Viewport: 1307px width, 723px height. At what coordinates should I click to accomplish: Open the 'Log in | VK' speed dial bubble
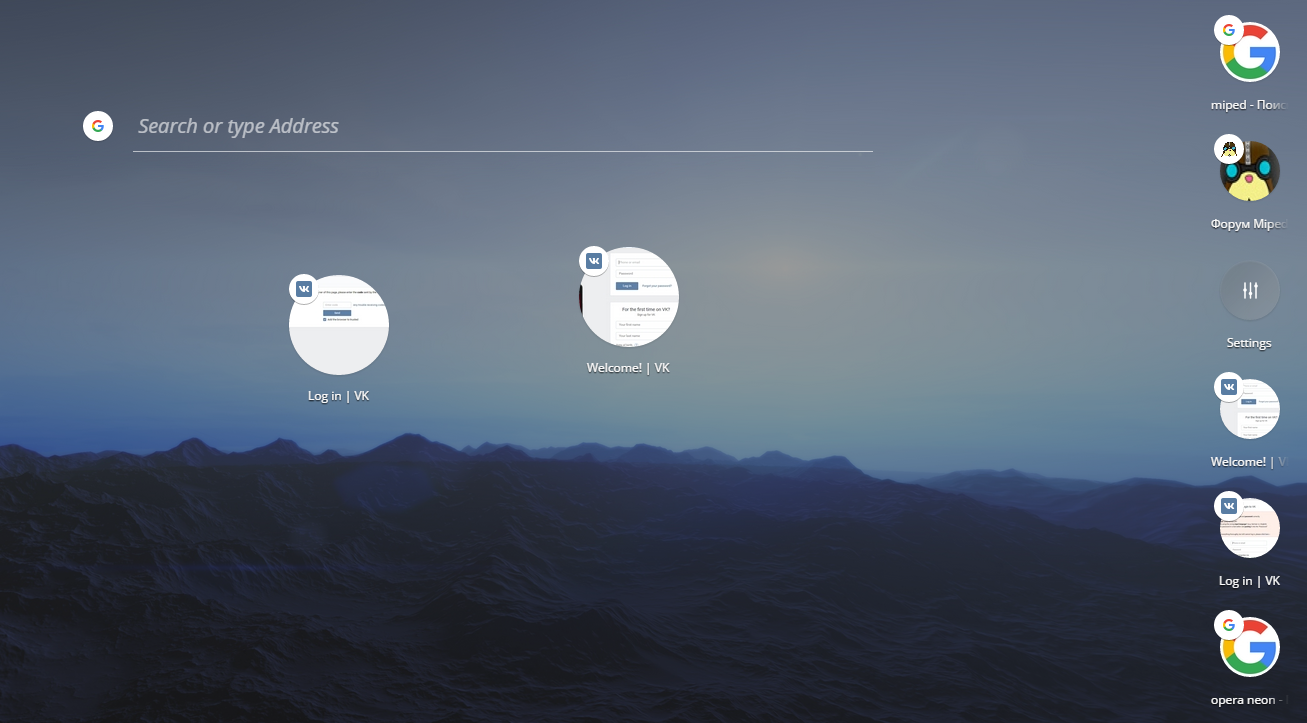339,325
